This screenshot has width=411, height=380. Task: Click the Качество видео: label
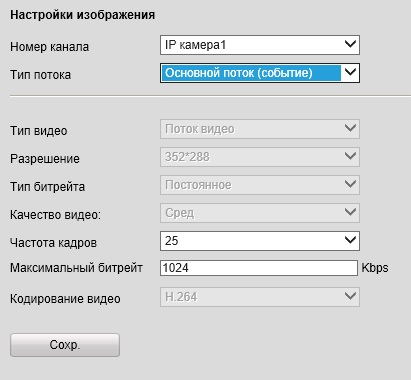(x=55, y=215)
